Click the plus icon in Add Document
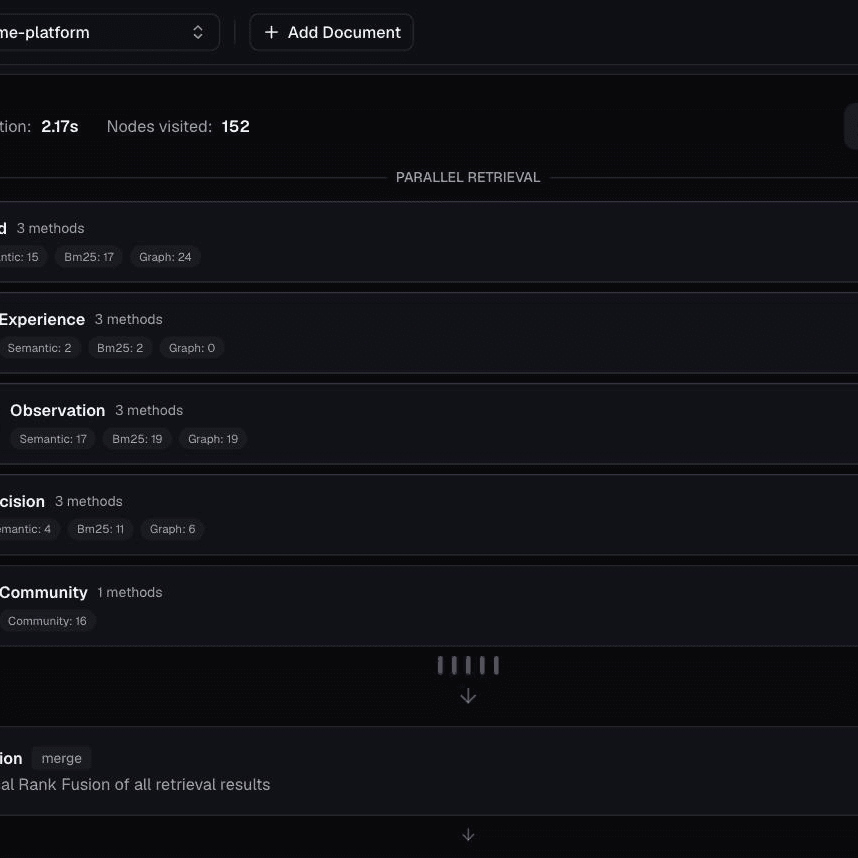Screen dimensions: 858x858 (271, 32)
